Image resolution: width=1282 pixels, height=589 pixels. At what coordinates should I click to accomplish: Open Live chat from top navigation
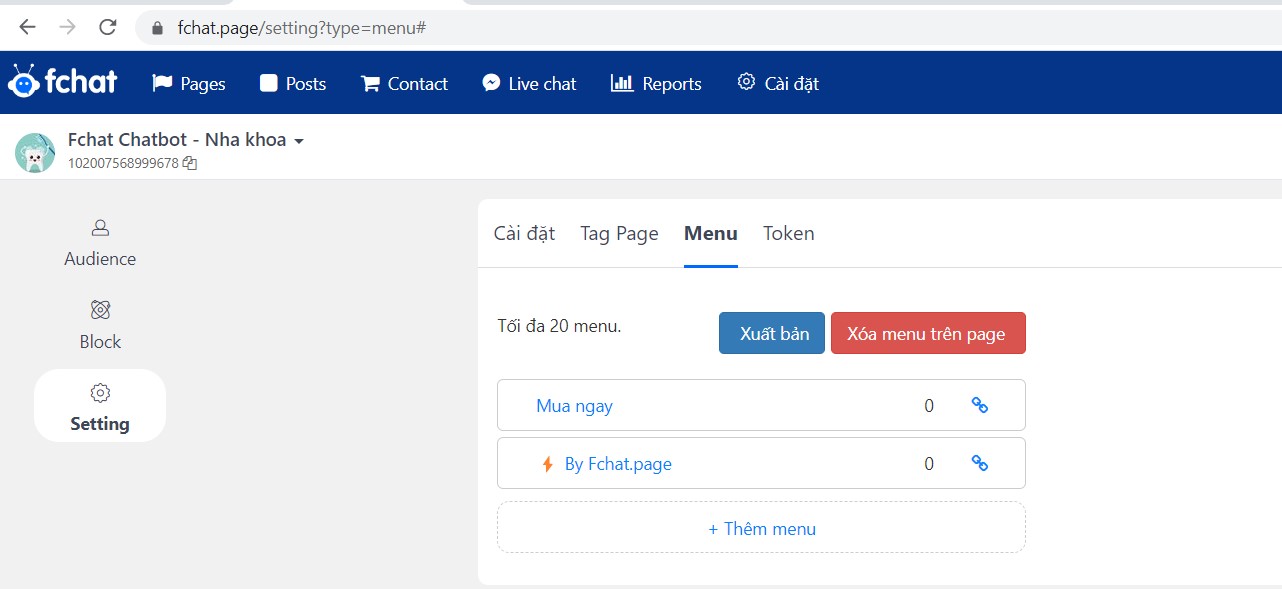(x=529, y=84)
